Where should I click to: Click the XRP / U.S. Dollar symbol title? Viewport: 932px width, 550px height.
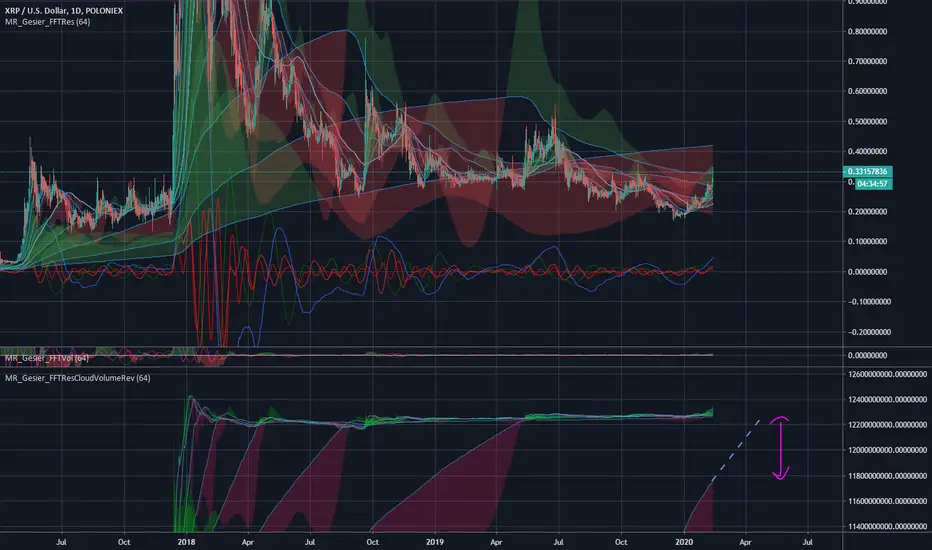click(64, 11)
